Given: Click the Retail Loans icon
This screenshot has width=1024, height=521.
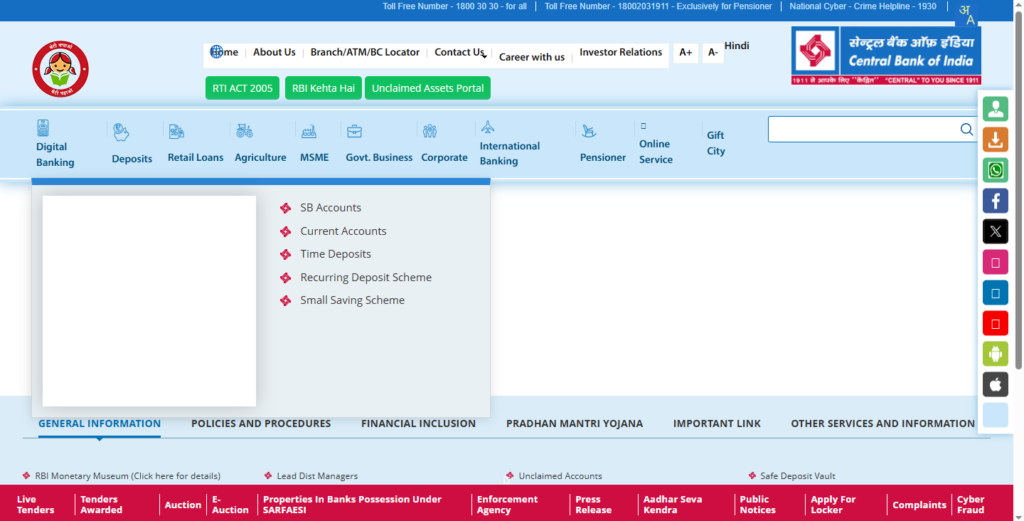Looking at the screenshot, I should tap(176, 131).
